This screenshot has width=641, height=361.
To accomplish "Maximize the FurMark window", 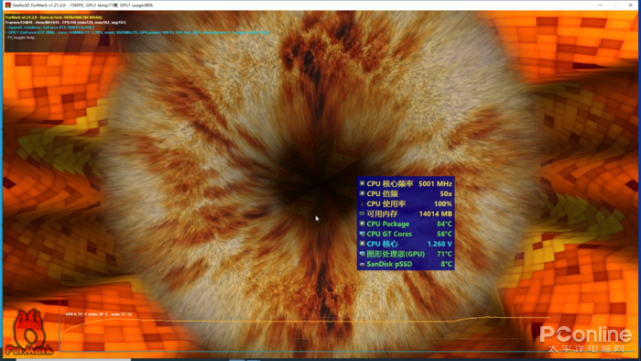I will click(x=615, y=5).
